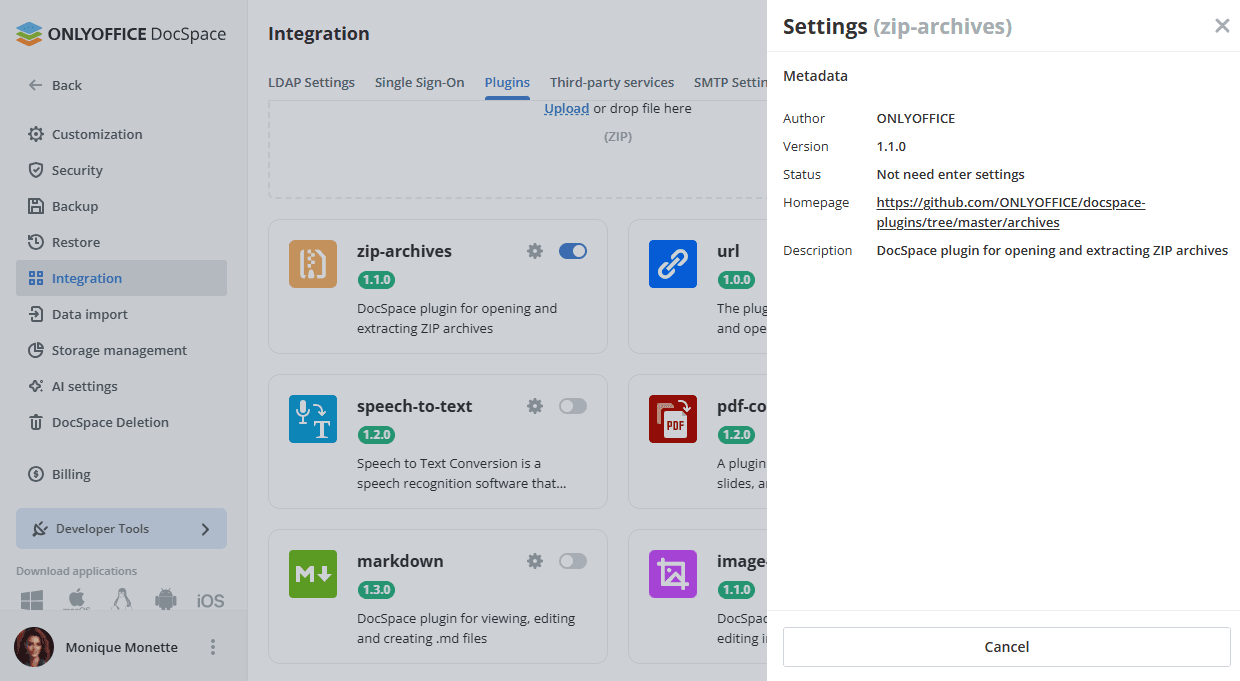Select the Plugins tab
Image resolution: width=1240 pixels, height=681 pixels.
507,82
